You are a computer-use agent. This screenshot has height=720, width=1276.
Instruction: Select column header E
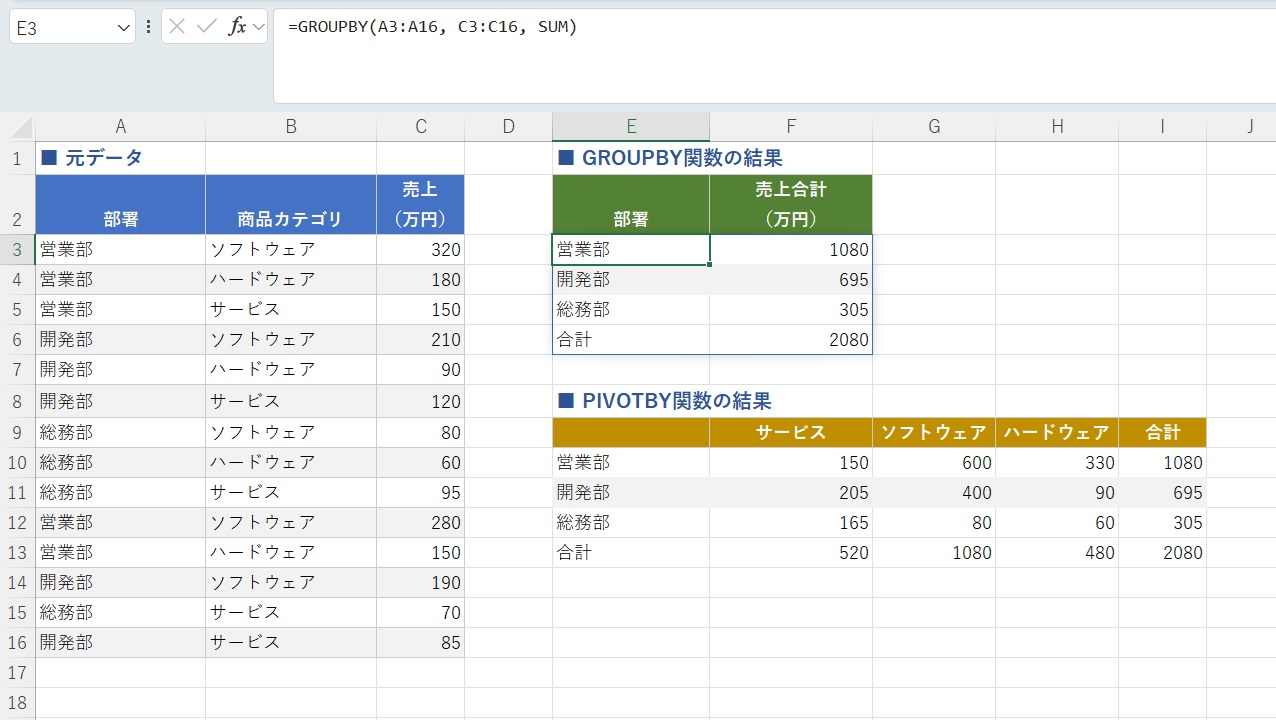pos(631,126)
